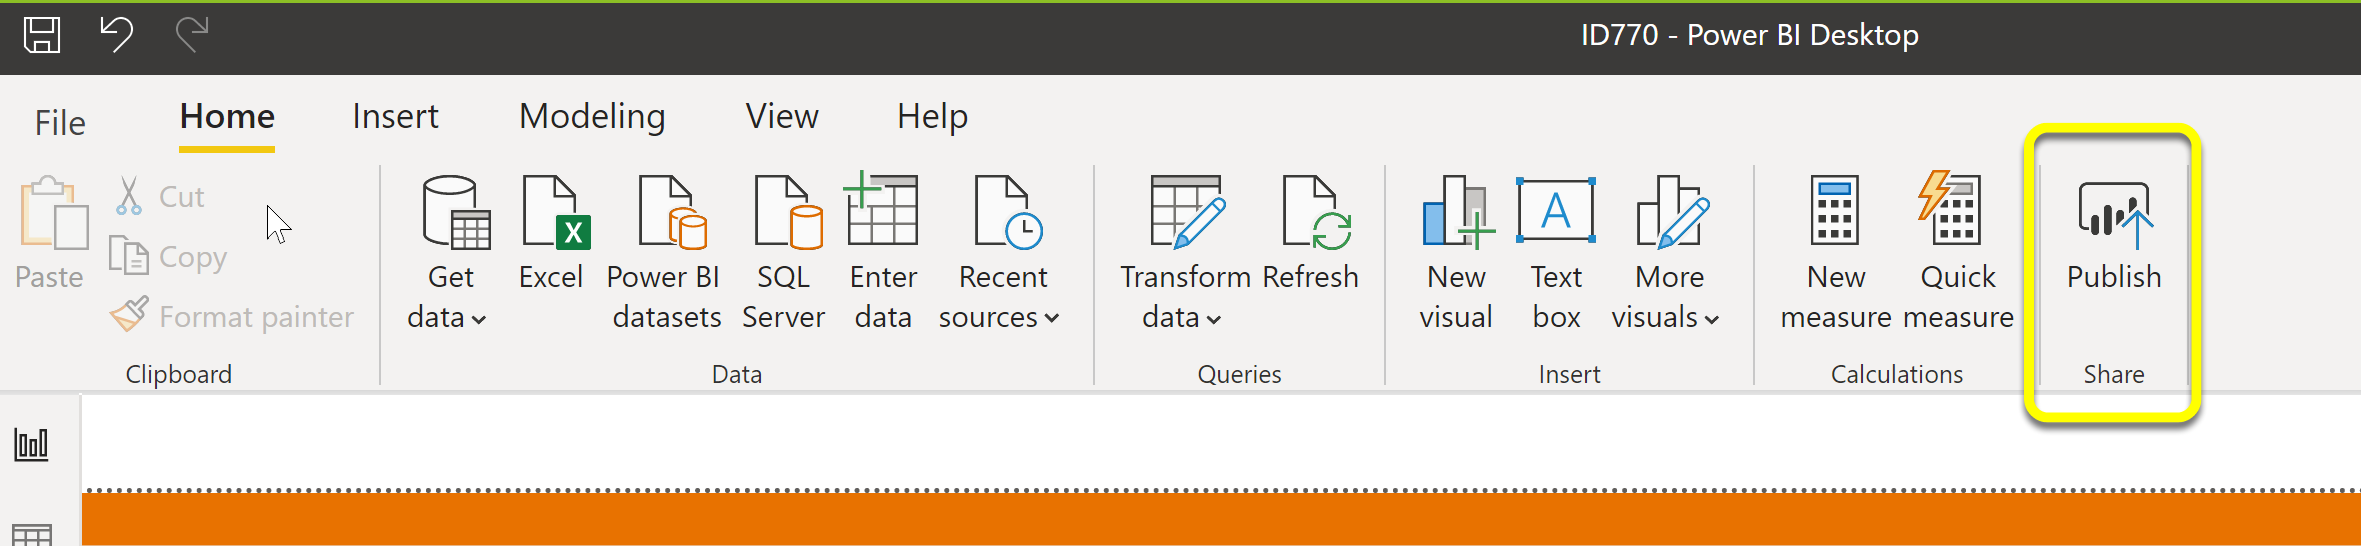Image resolution: width=2361 pixels, height=546 pixels.
Task: Insert a New visual
Action: pos(1458,212)
